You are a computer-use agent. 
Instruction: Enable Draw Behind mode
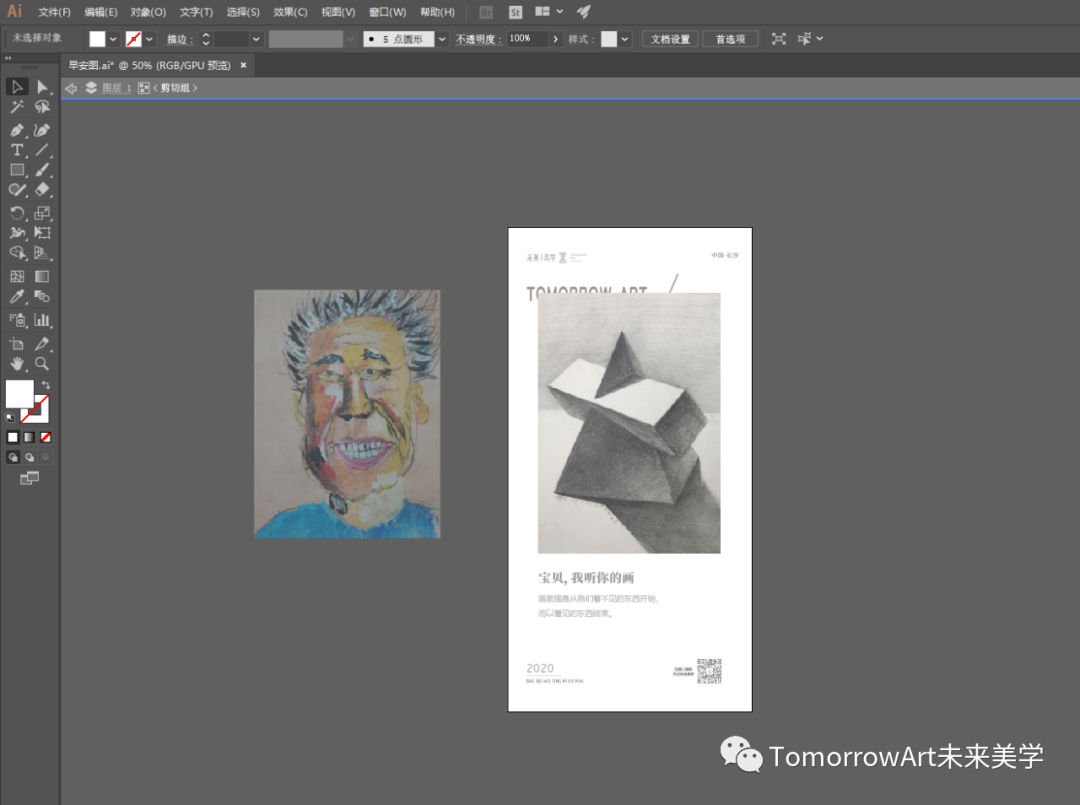coord(29,457)
